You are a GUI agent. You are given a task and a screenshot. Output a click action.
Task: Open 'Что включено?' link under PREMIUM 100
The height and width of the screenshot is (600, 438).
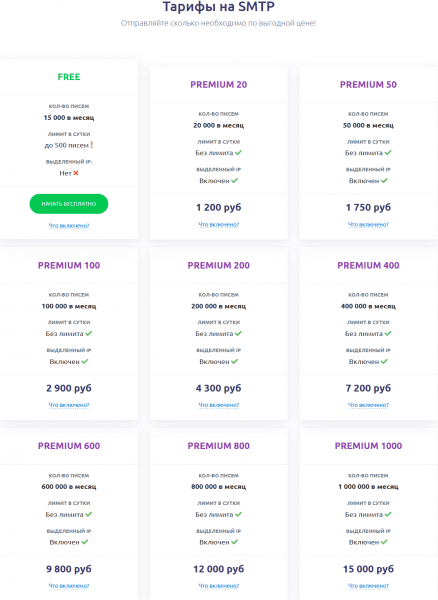(69, 405)
